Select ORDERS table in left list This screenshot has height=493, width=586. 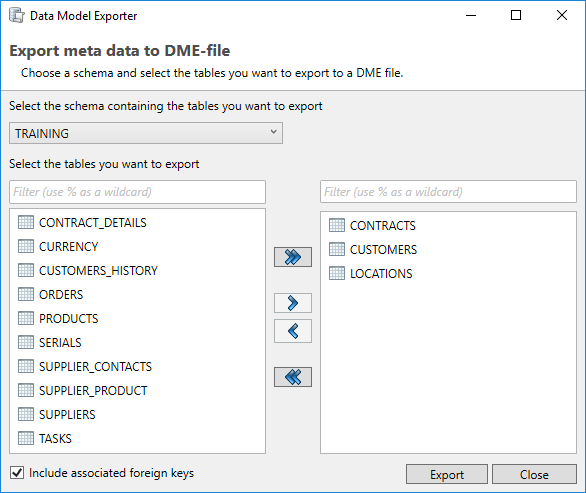click(61, 295)
